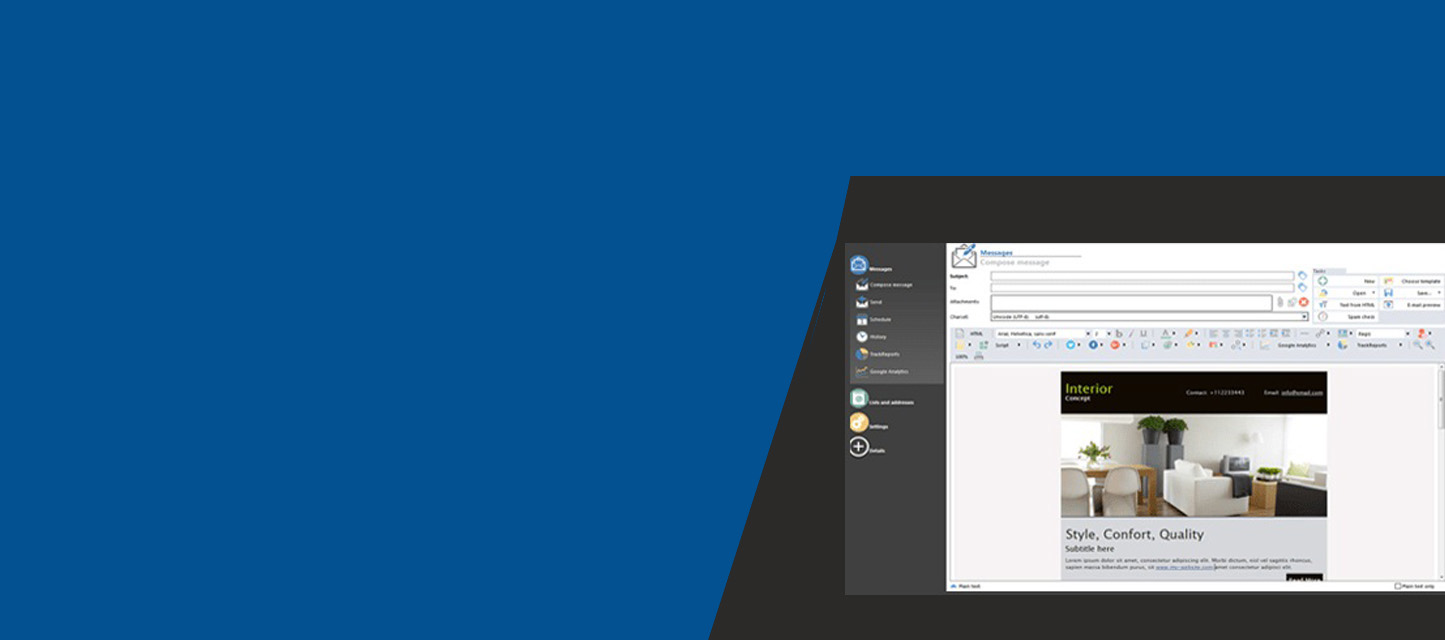
Task: Click Choose template button
Action: (1412, 281)
